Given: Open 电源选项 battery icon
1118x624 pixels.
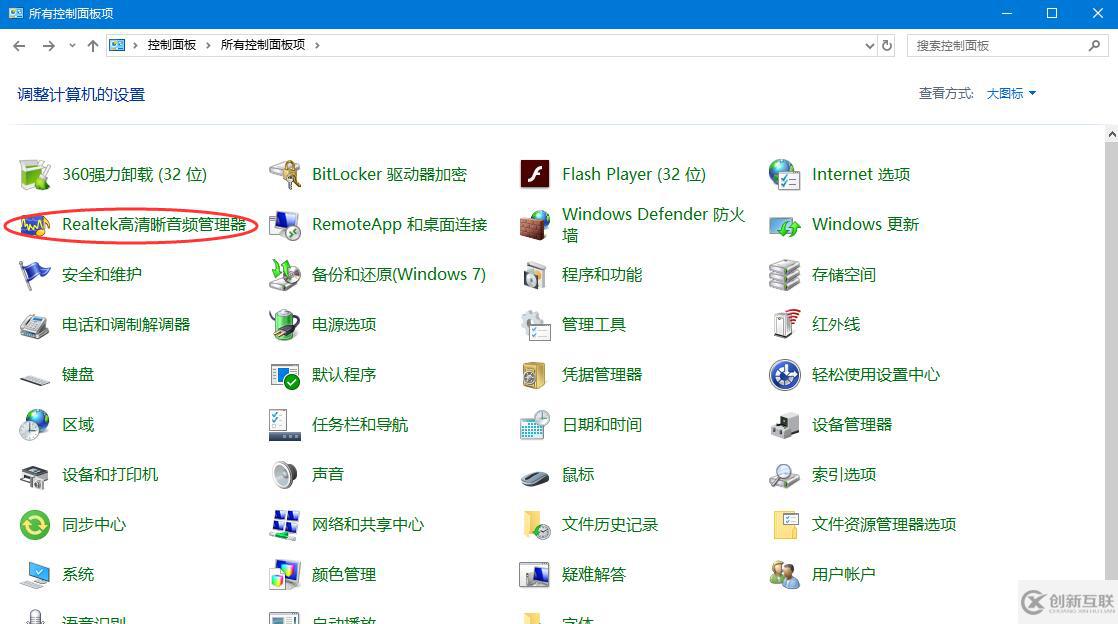Looking at the screenshot, I should tap(284, 325).
